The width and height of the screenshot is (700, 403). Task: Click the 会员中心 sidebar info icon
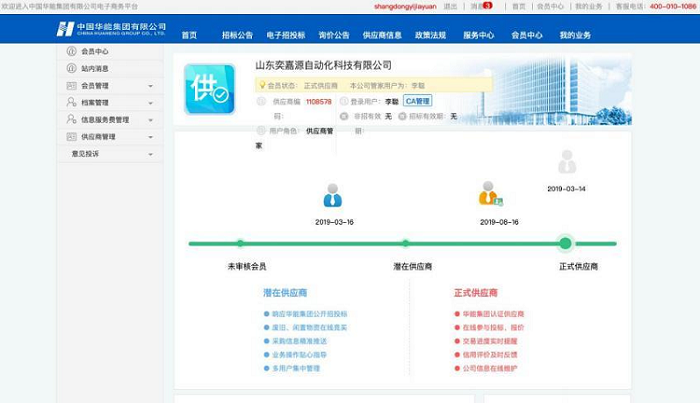71,51
